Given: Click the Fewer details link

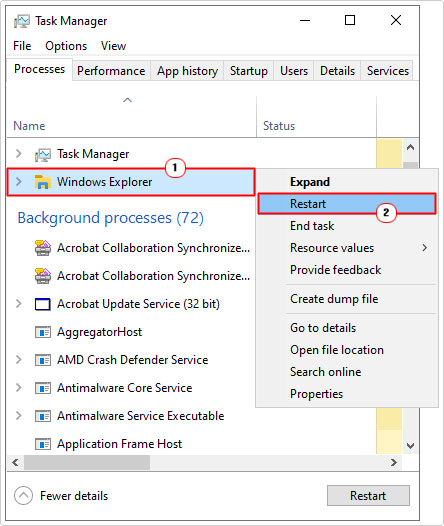Looking at the screenshot, I should pyautogui.click(x=74, y=496).
